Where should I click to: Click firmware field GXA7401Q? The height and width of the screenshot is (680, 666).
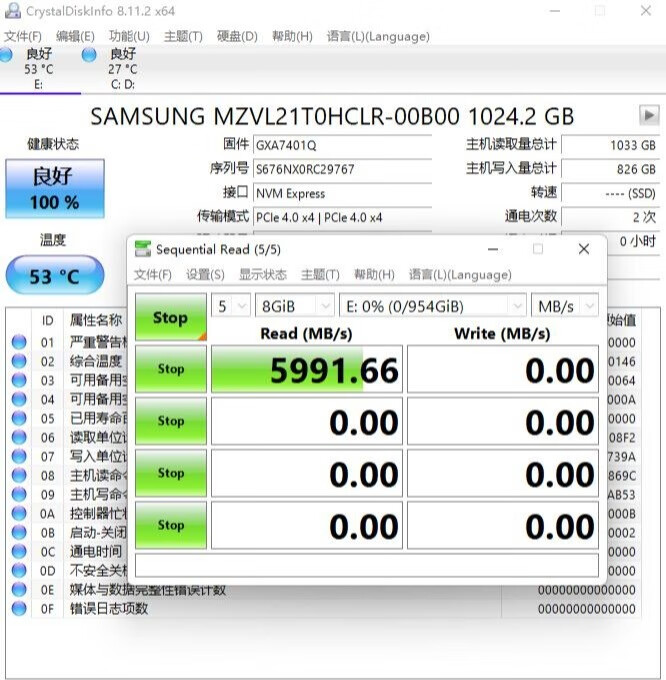[x=343, y=144]
